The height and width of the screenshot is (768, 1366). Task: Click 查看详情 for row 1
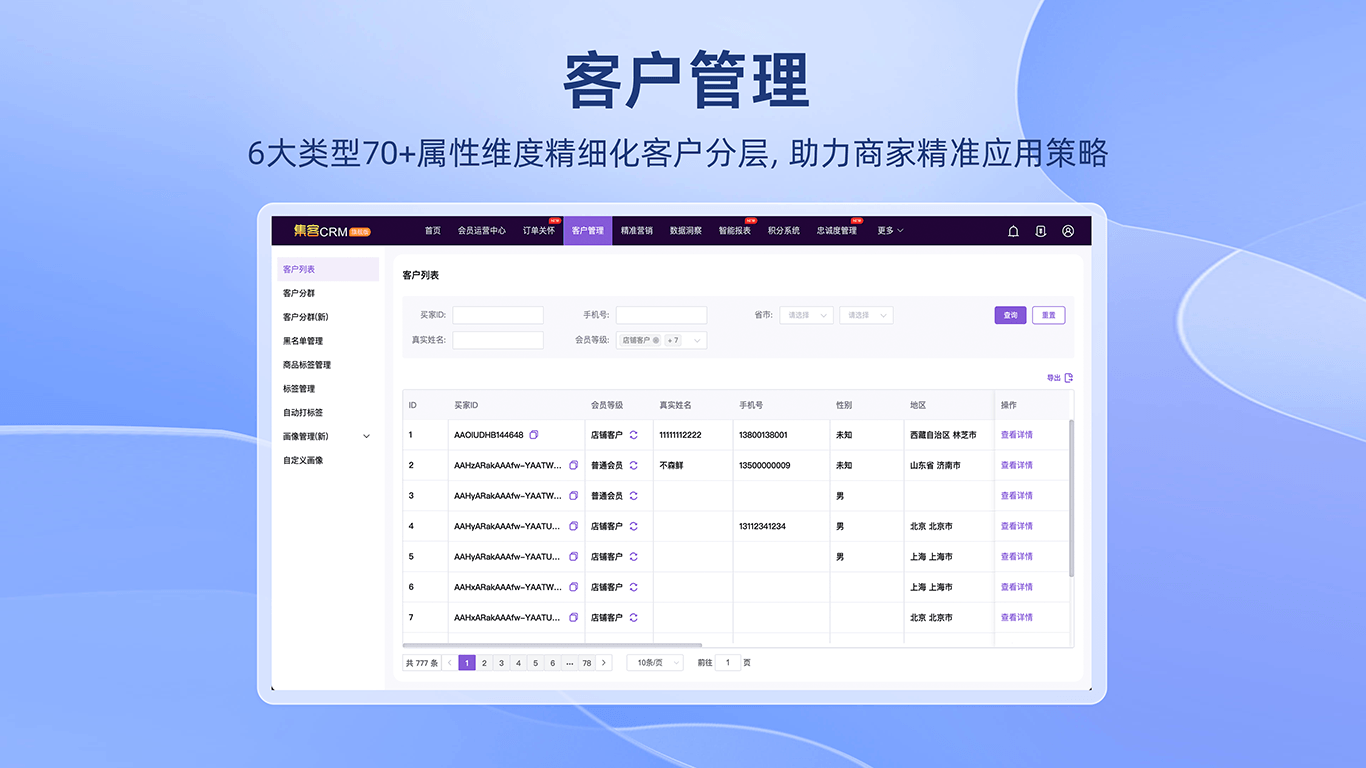(1017, 435)
